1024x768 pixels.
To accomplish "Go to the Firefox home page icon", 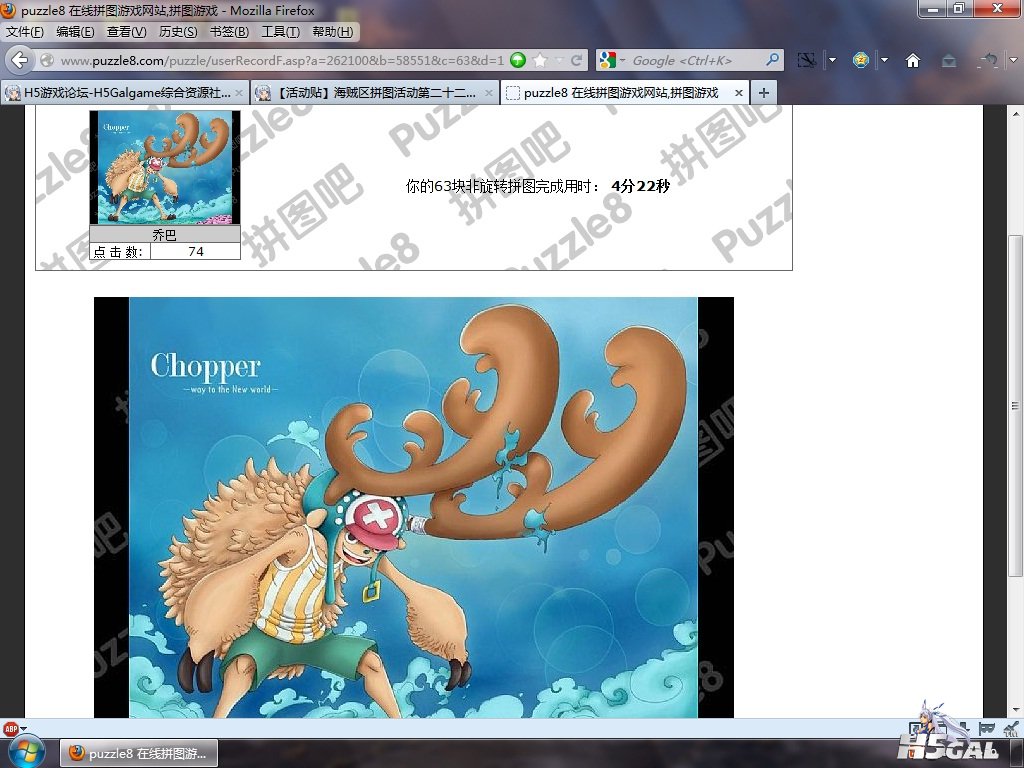I will point(912,60).
